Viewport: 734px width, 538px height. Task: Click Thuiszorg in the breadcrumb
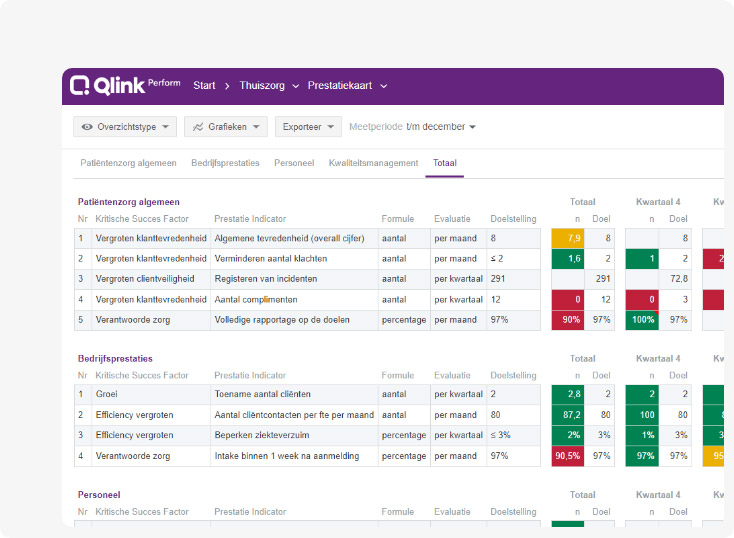[262, 86]
